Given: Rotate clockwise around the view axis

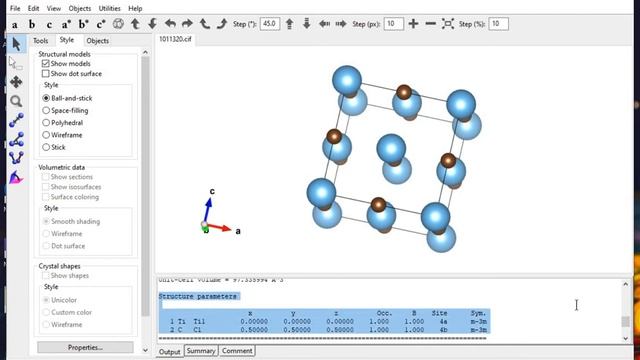Looking at the screenshot, I should click(222, 24).
